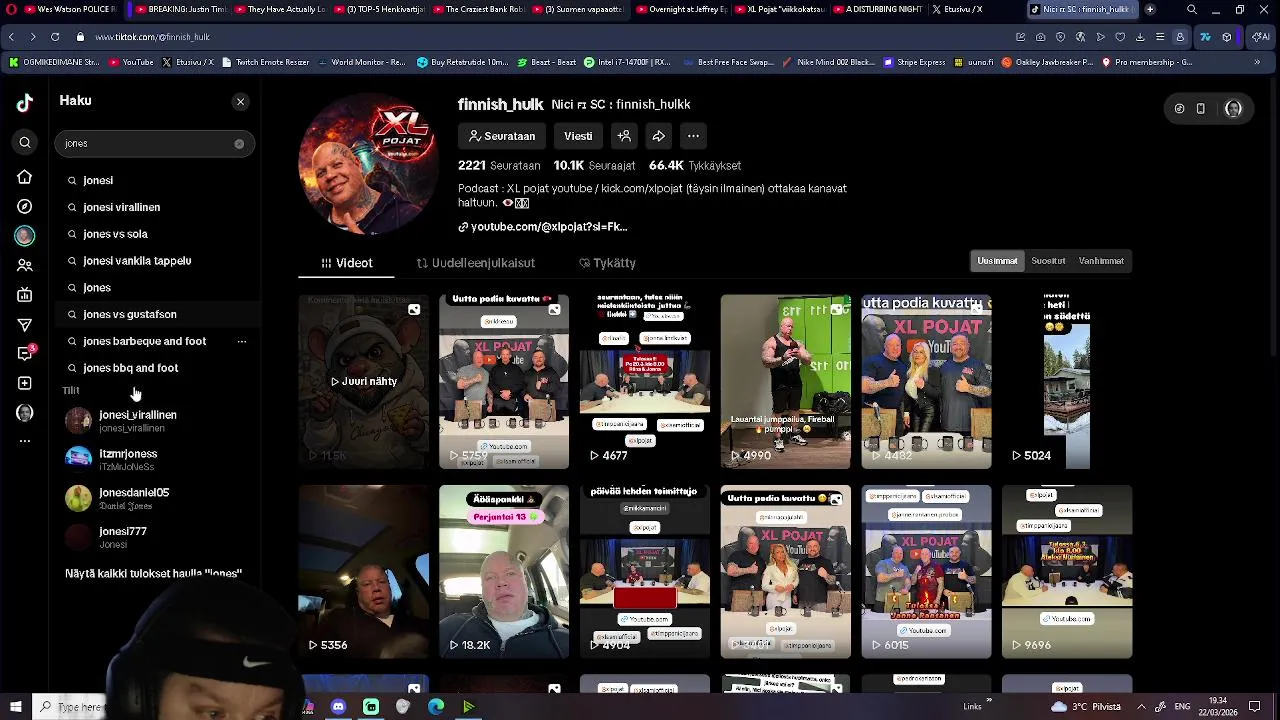This screenshot has width=1280, height=720.
Task: Select suggestion 'jones vs sola'
Action: (115, 234)
